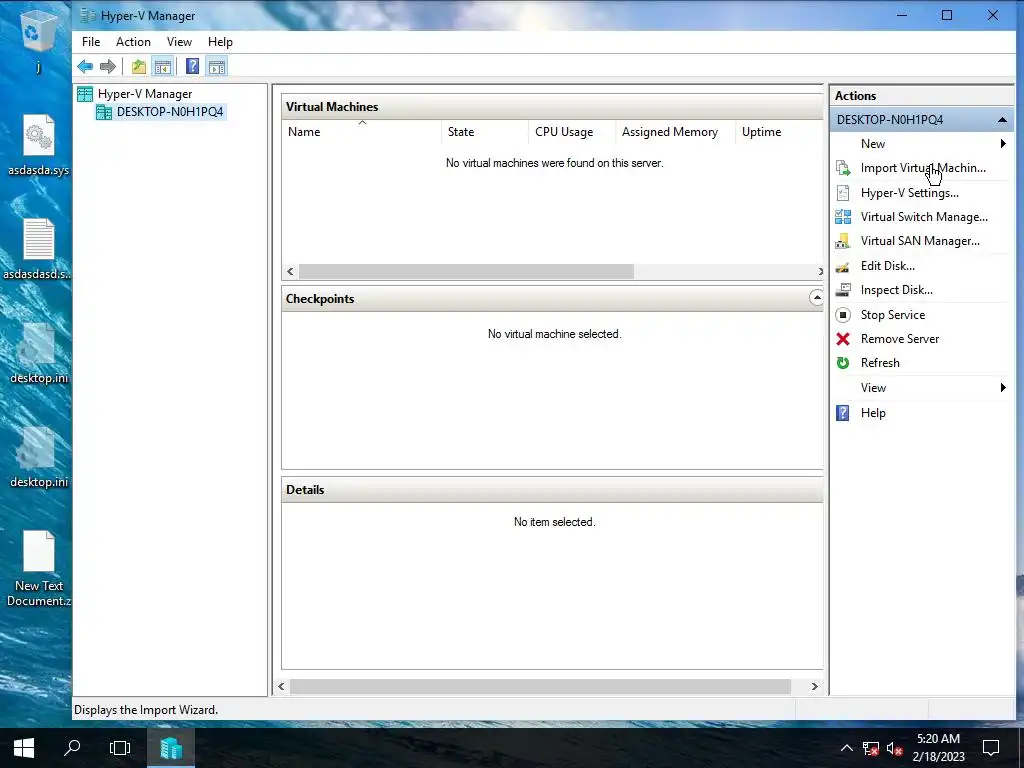This screenshot has width=1024, height=768.
Task: Click the Actions pane header
Action: (921, 95)
